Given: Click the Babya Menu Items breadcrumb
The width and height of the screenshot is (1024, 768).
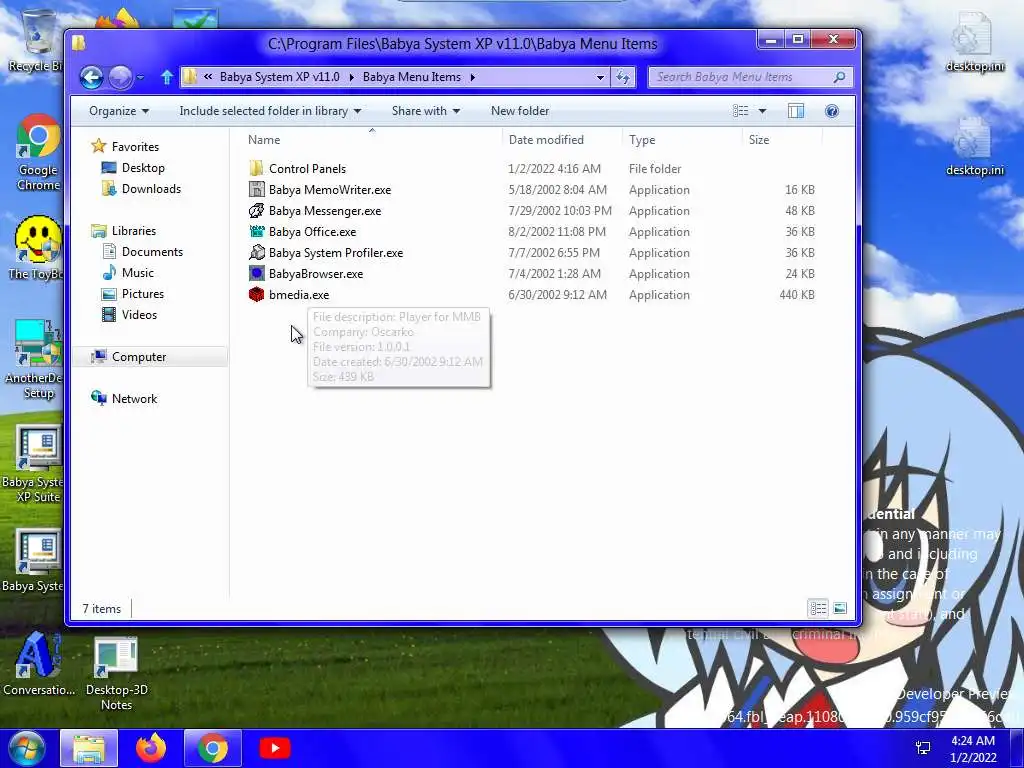Looking at the screenshot, I should (x=411, y=77).
